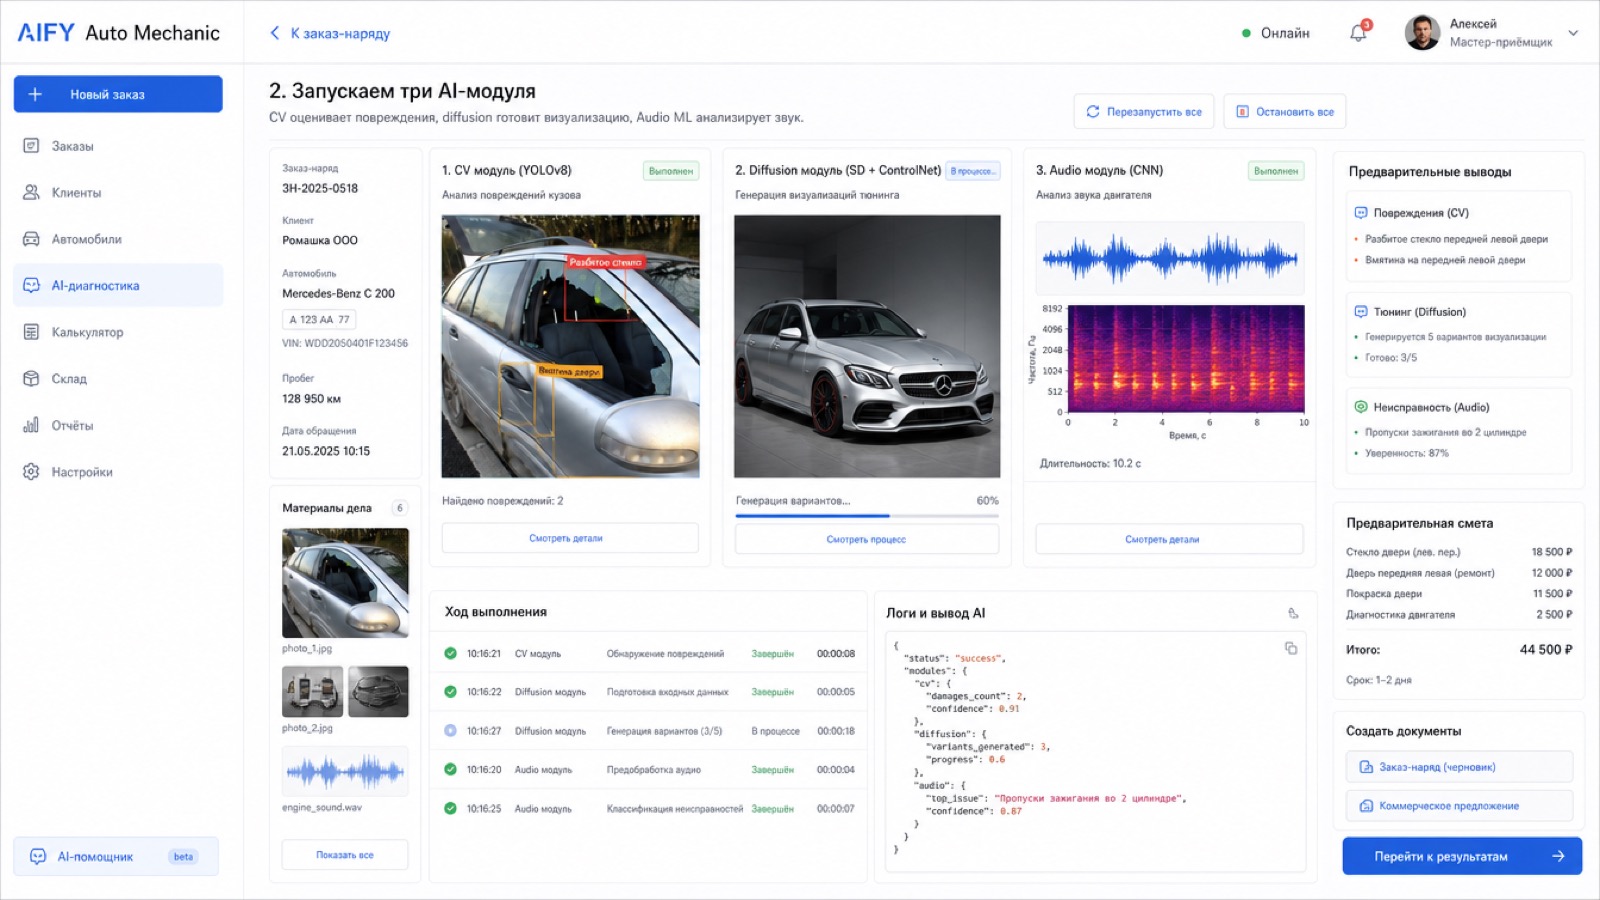Screen dimensions: 1600x900
Task: Create Заказ-наряд (черновик) document
Action: tap(1459, 767)
